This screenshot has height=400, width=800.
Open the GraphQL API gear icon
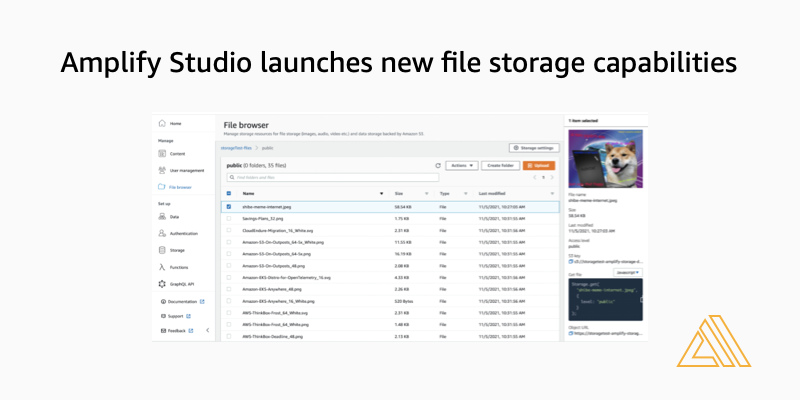[162, 284]
